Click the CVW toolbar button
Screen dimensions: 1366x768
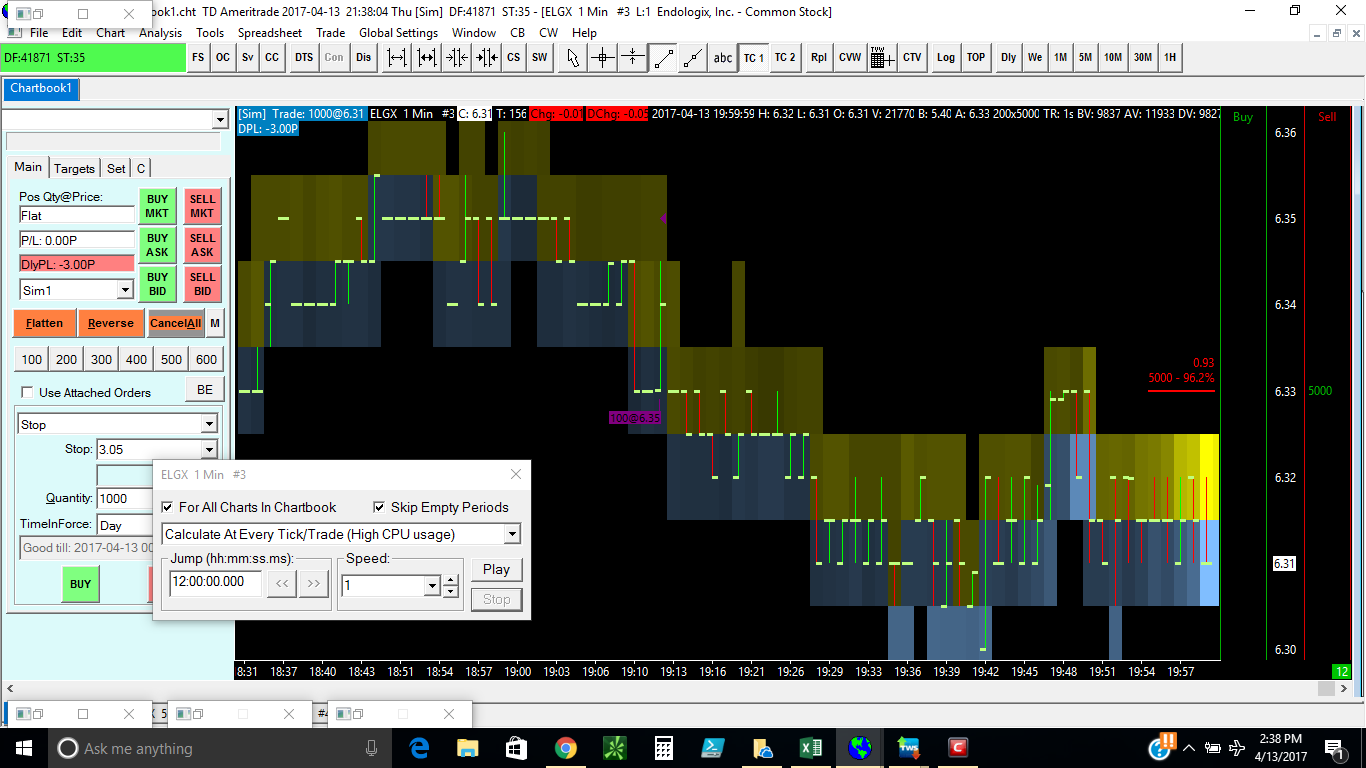click(850, 58)
